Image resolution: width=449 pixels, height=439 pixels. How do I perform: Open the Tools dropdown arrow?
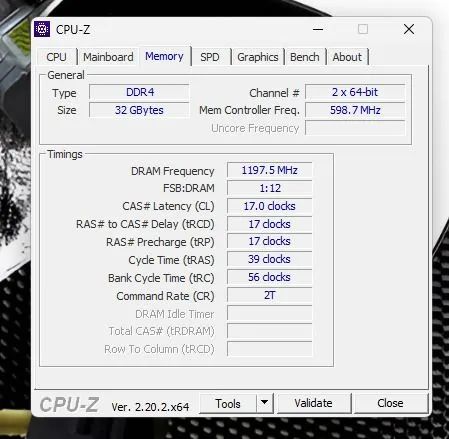click(265, 403)
